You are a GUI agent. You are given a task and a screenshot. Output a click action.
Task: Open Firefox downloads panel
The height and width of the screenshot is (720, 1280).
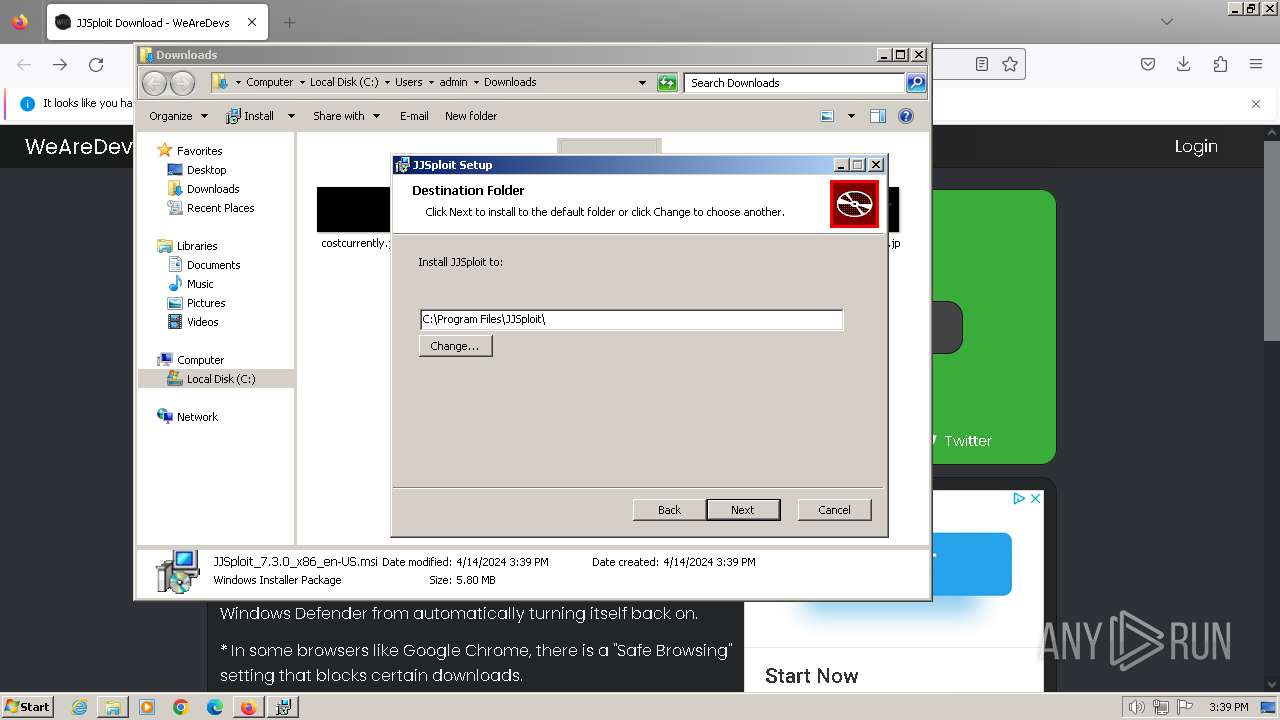(1184, 65)
